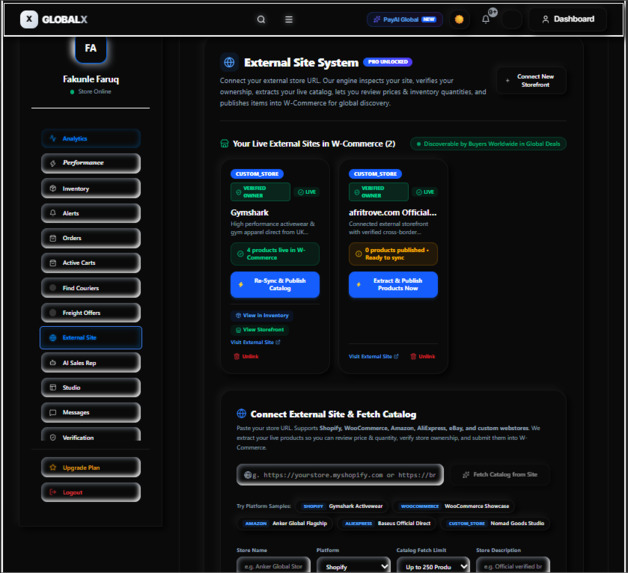Open the Platform dropdown showing Shopify

tap(353, 566)
